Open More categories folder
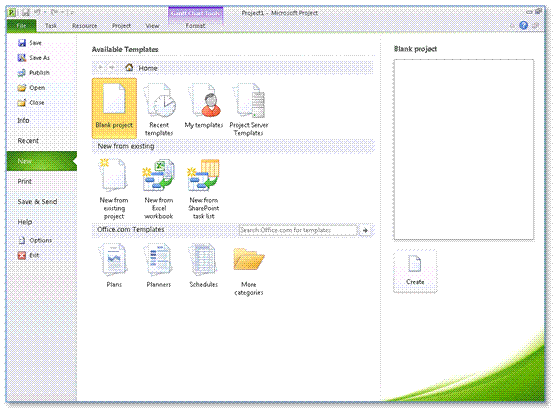Viewport: 556px width, 413px height. (249, 271)
